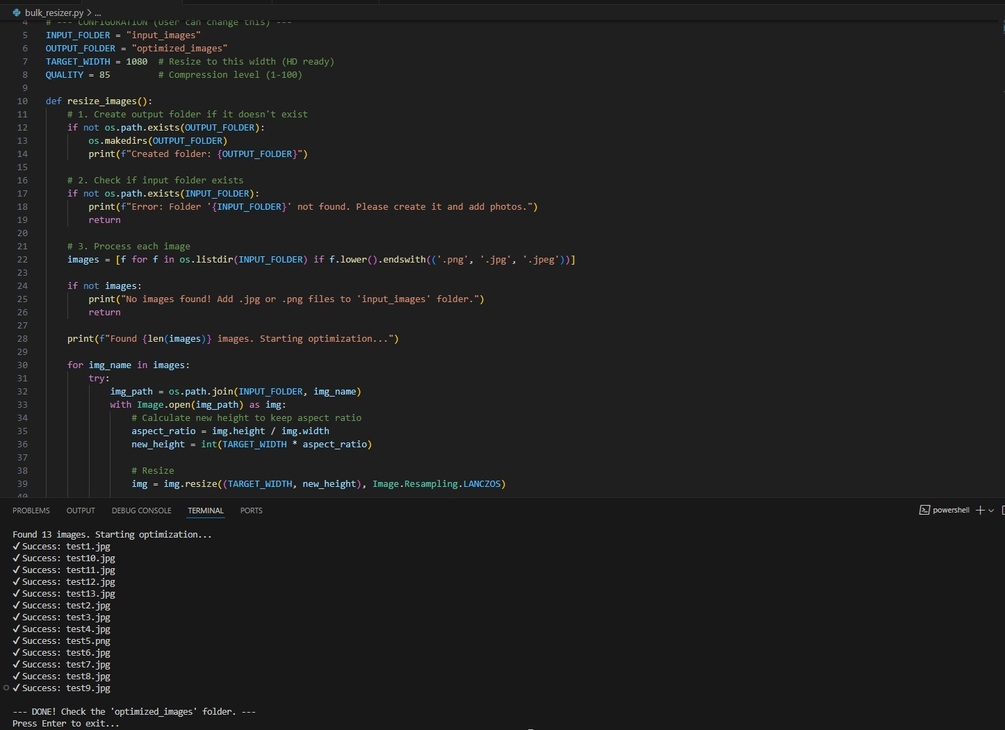Click the command decoration circle beside test9.jpg

[x=6, y=688]
